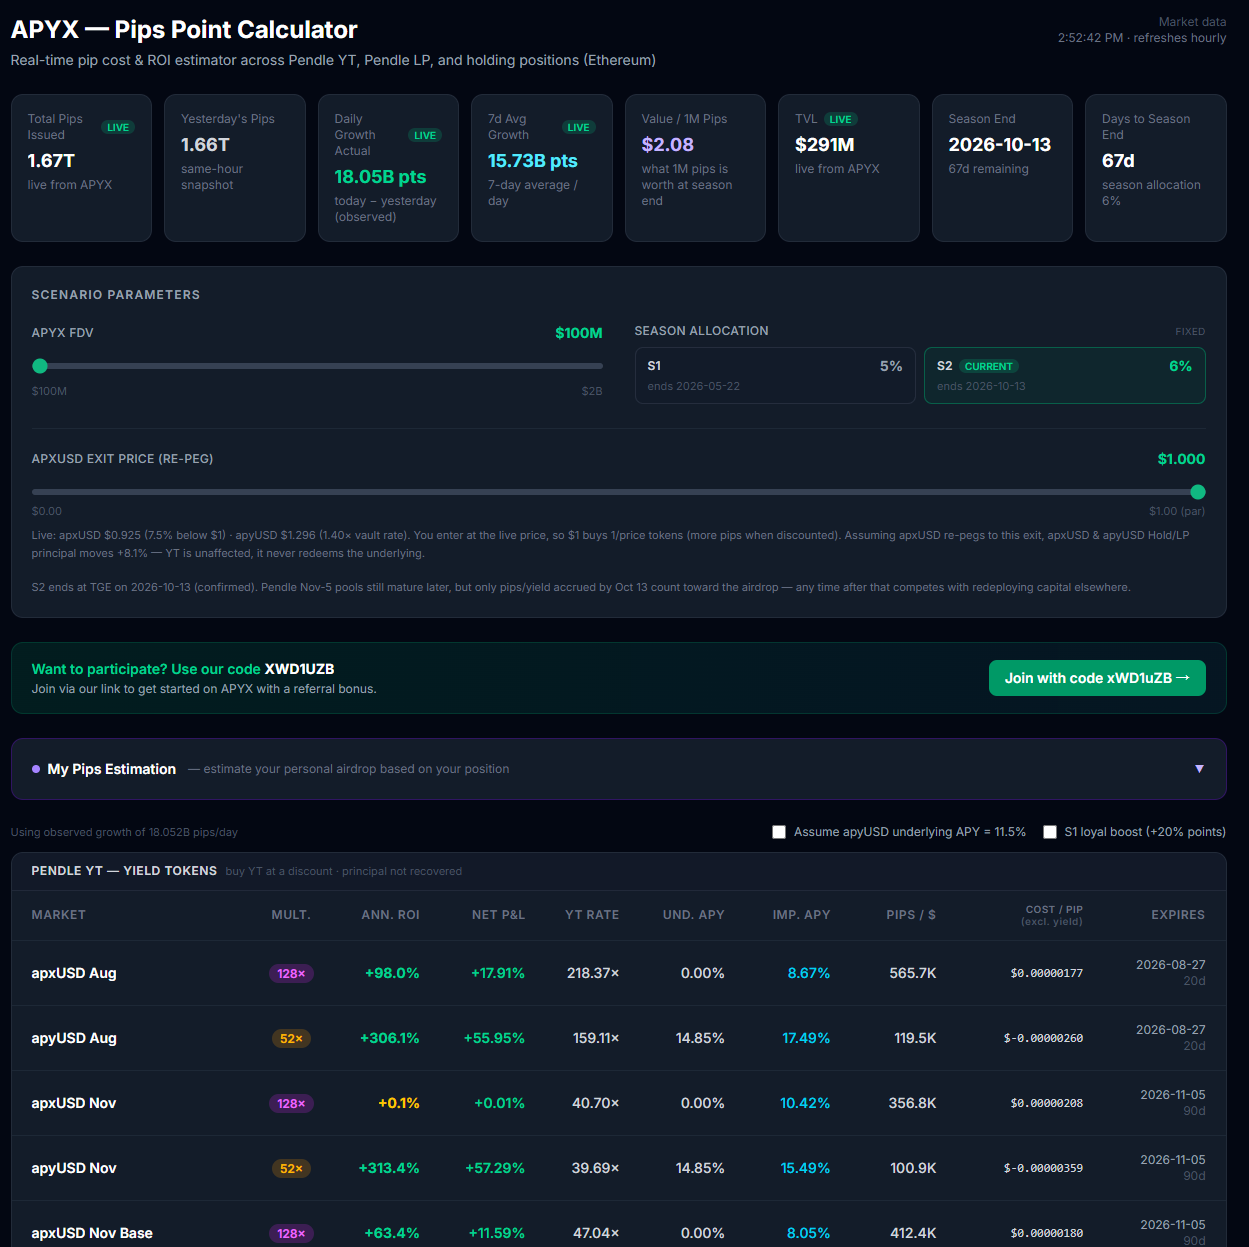Sort table by EXPIRES column header
Viewport: 1249px width, 1247px height.
click(x=1178, y=915)
